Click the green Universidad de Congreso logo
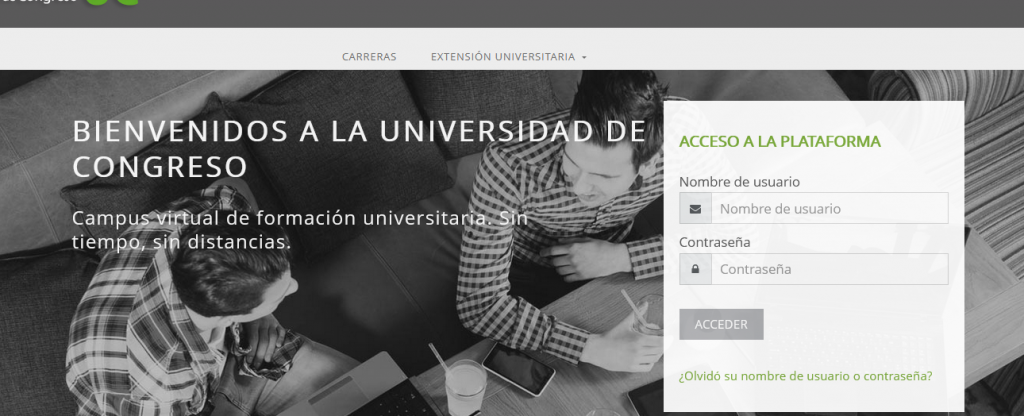This screenshot has width=1024, height=416. (x=111, y=2)
